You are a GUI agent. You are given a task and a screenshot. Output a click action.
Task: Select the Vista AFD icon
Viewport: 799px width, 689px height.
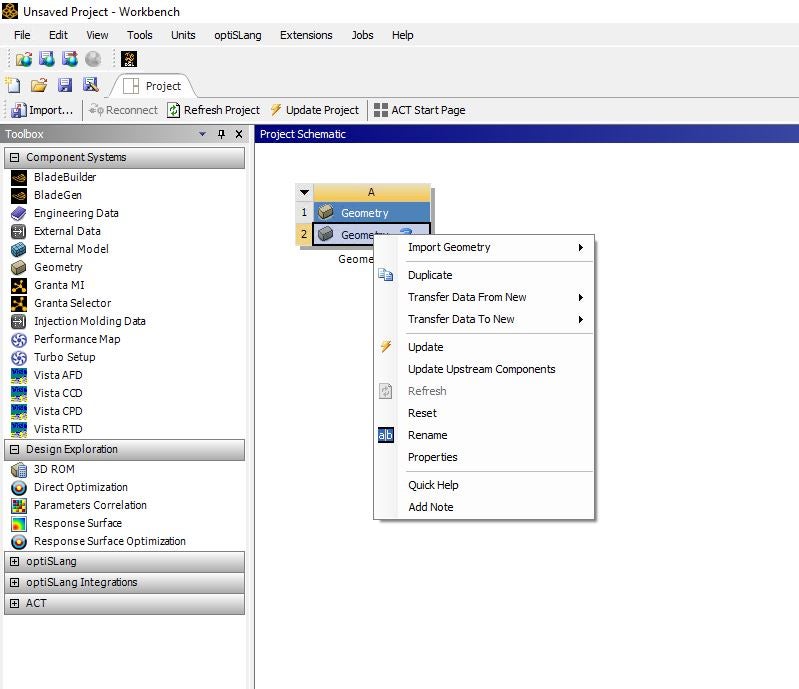click(19, 375)
